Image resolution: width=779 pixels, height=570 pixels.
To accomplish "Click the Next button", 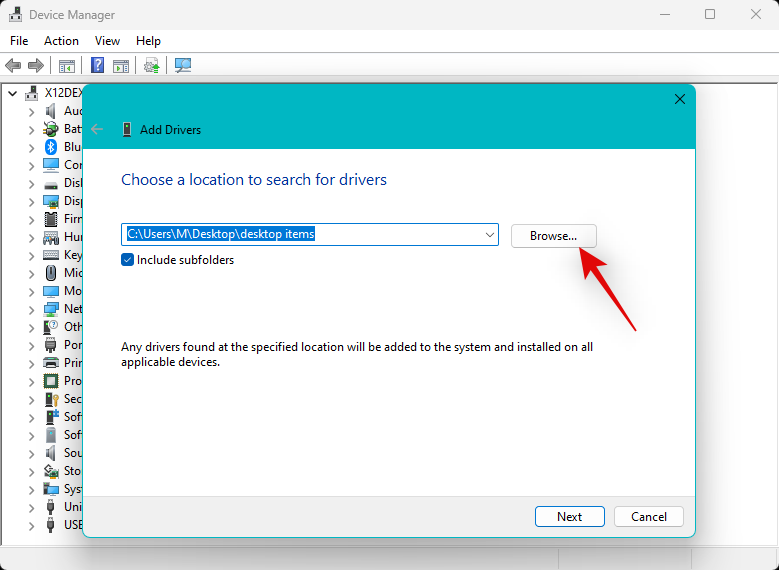I will point(569,517).
